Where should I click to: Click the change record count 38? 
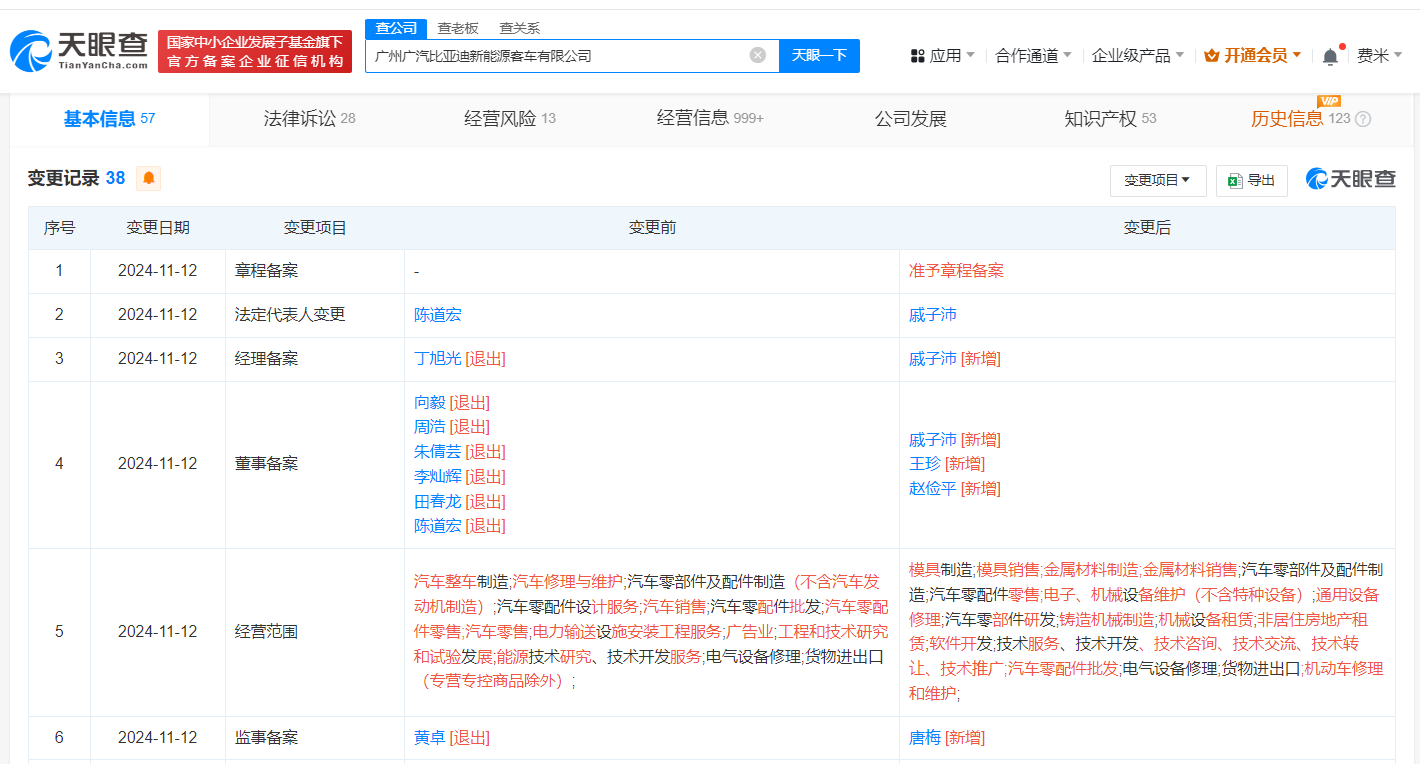click(115, 178)
